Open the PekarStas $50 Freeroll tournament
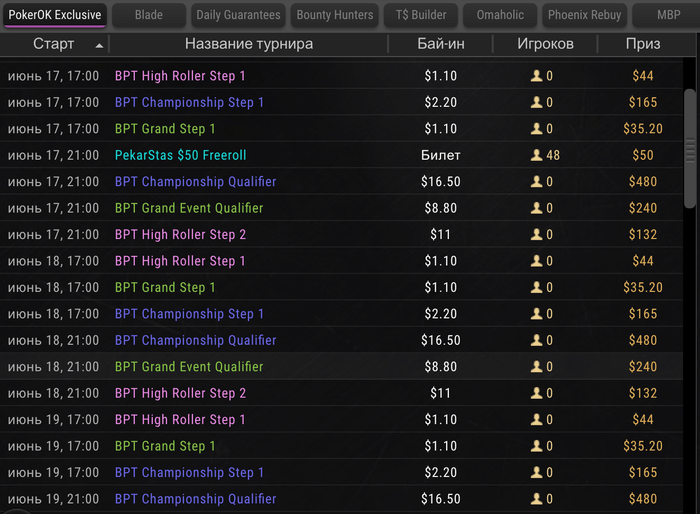The height and width of the screenshot is (514, 700). tap(180, 155)
